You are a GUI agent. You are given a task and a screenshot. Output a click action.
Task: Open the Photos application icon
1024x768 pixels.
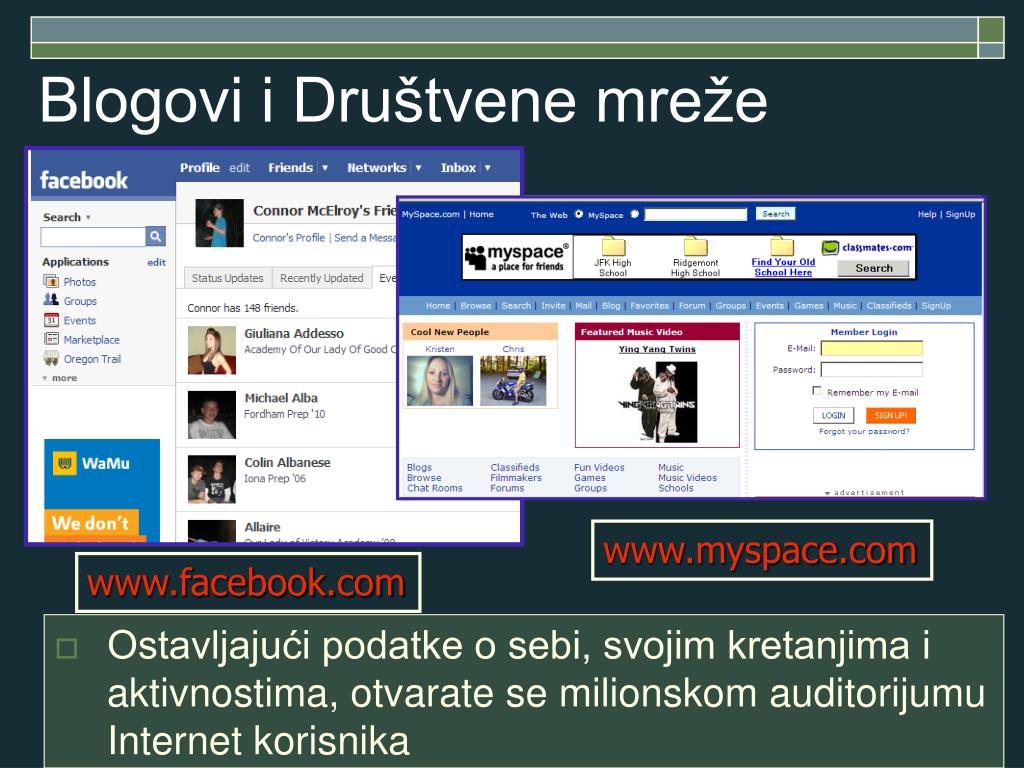coord(51,281)
